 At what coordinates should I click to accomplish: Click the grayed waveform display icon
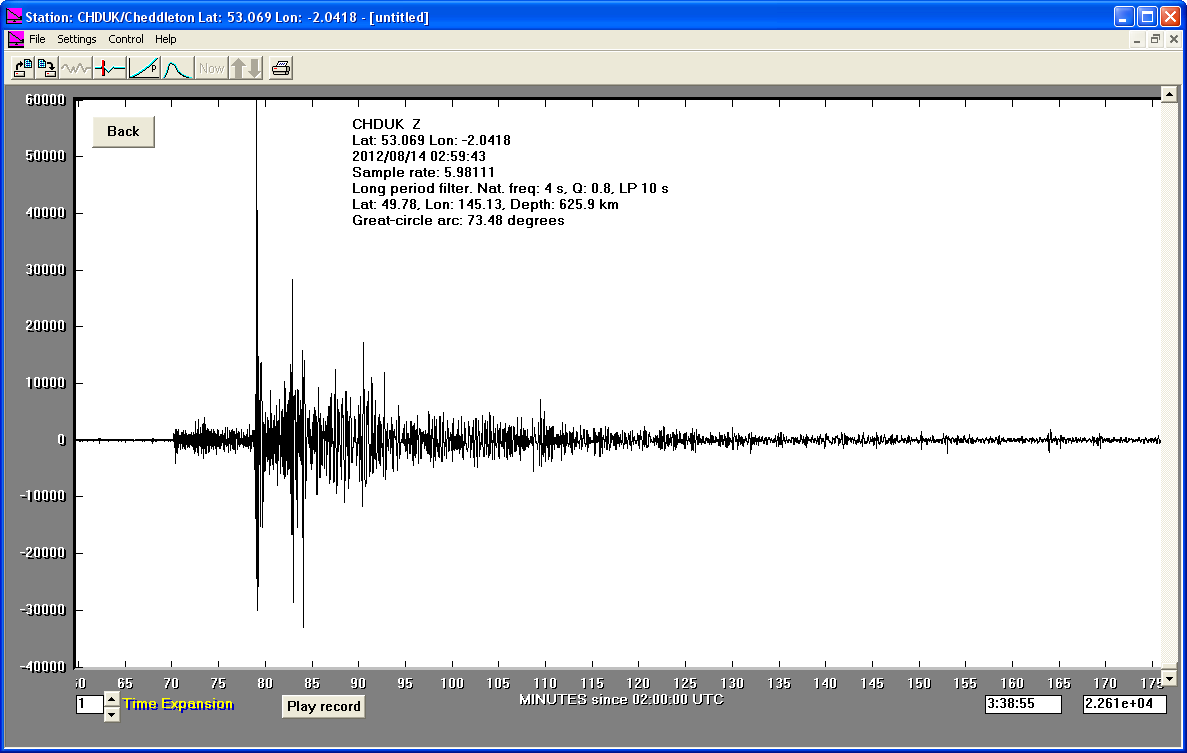tap(76, 68)
